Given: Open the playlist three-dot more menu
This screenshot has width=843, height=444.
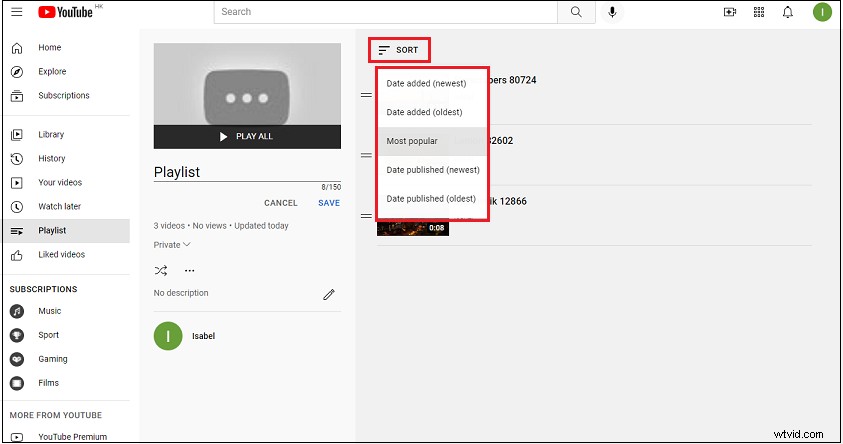Looking at the screenshot, I should pyautogui.click(x=189, y=270).
